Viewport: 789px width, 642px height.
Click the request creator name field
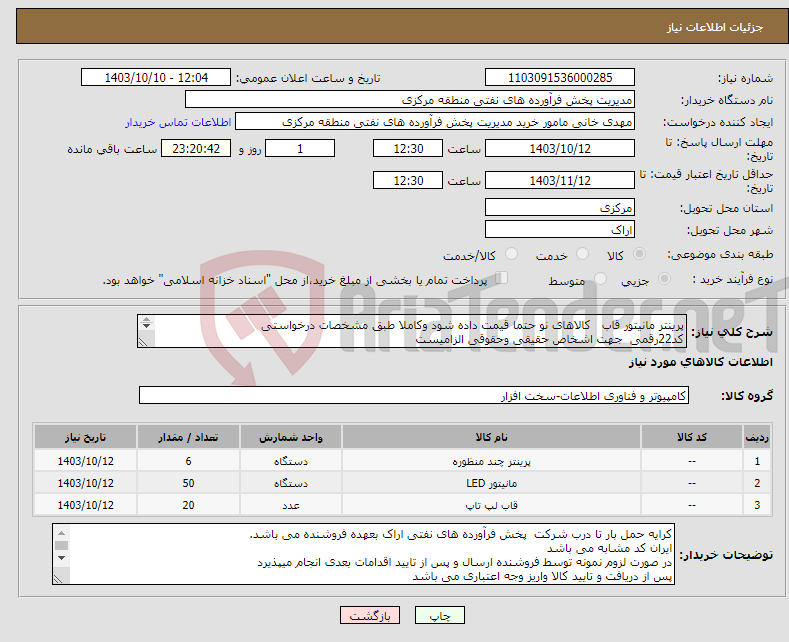point(435,122)
